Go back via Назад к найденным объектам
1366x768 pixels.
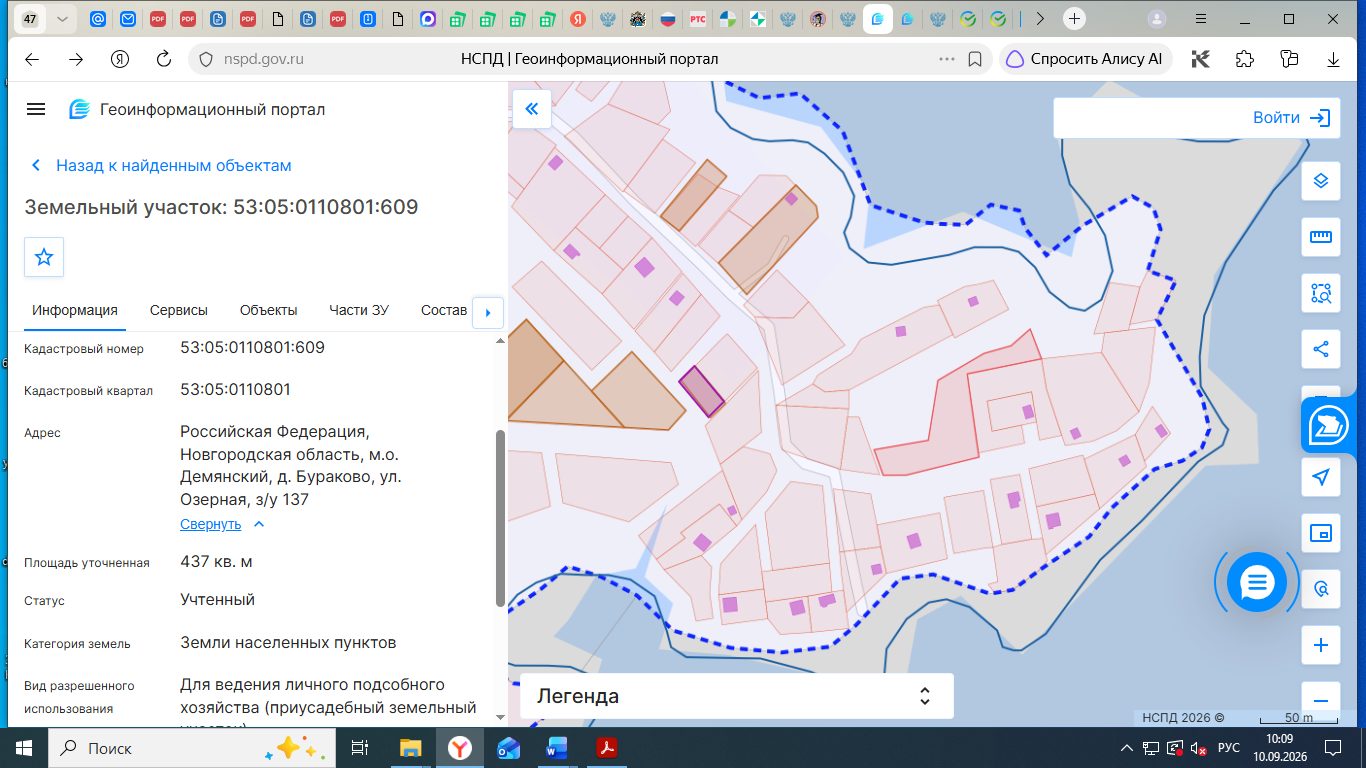pyautogui.click(x=161, y=165)
